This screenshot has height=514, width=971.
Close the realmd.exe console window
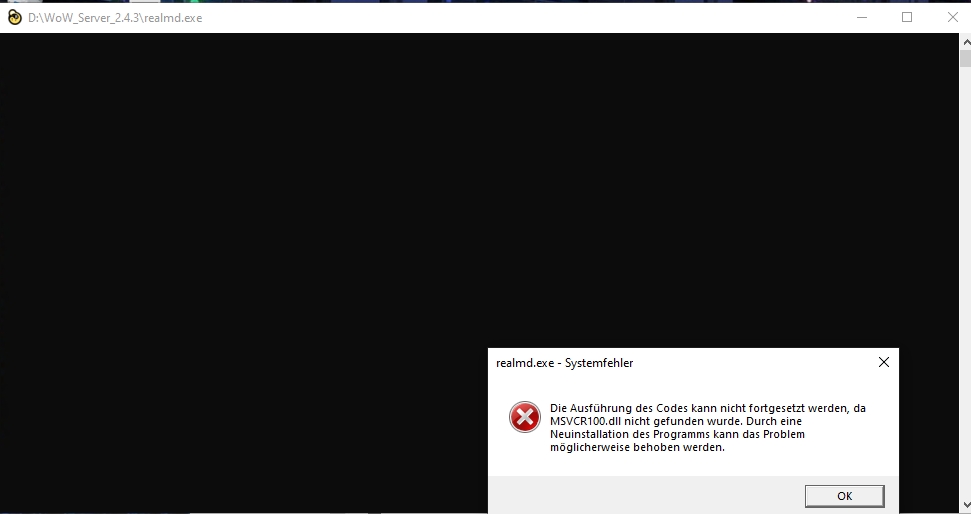coord(952,17)
